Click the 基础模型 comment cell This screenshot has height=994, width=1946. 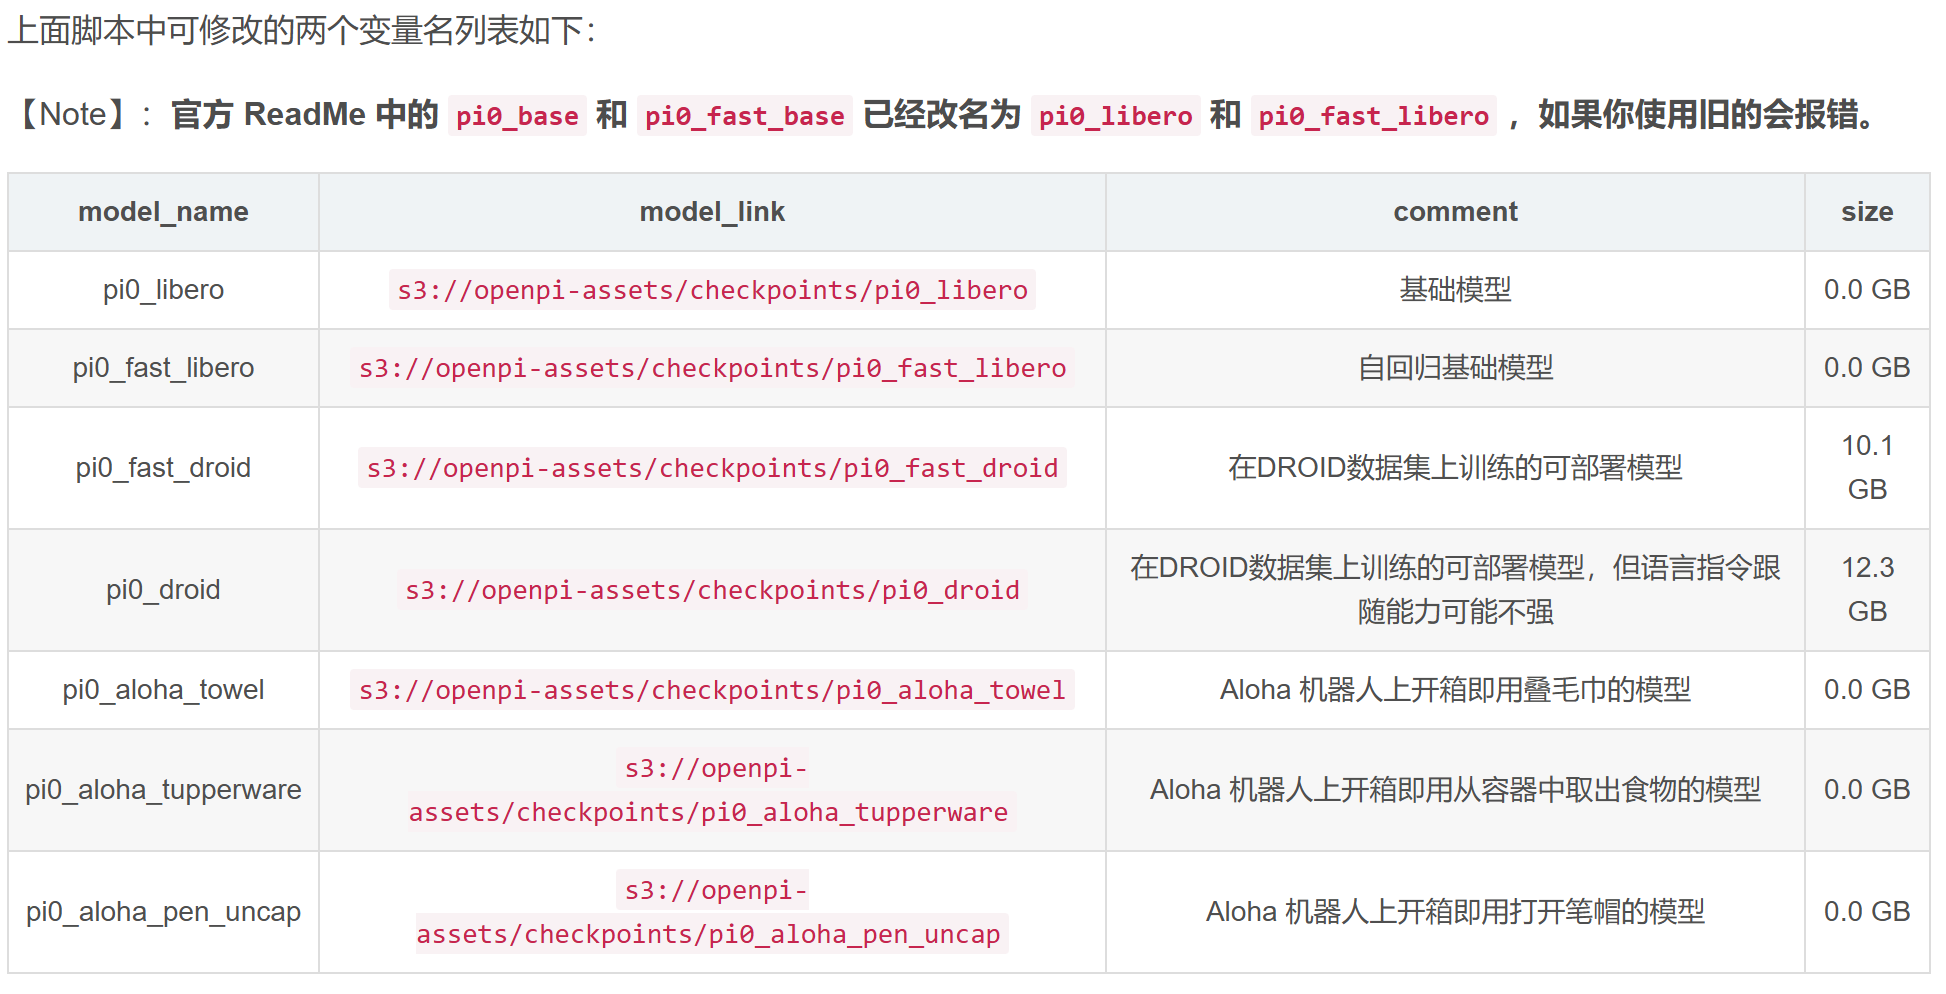click(1455, 290)
